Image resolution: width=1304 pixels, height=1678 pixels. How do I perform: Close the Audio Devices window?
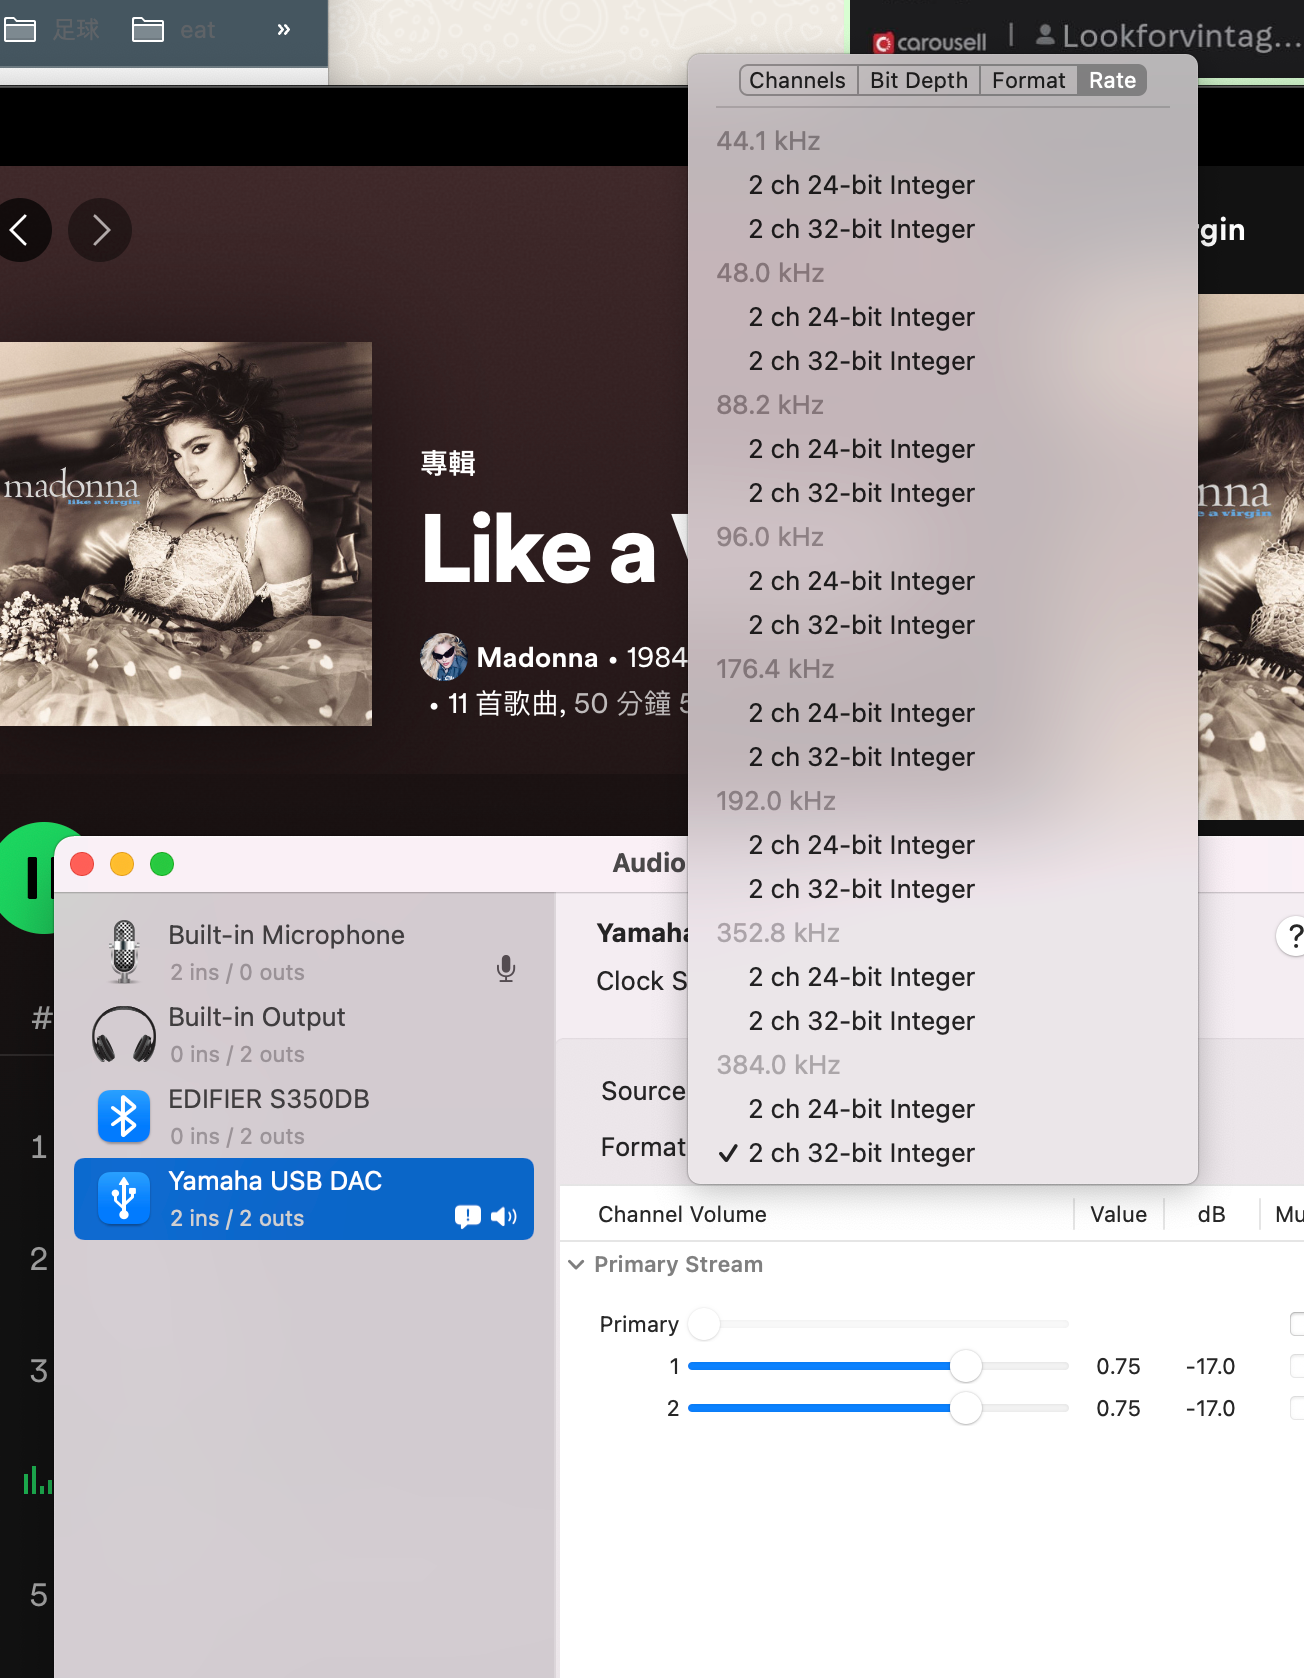coord(82,864)
